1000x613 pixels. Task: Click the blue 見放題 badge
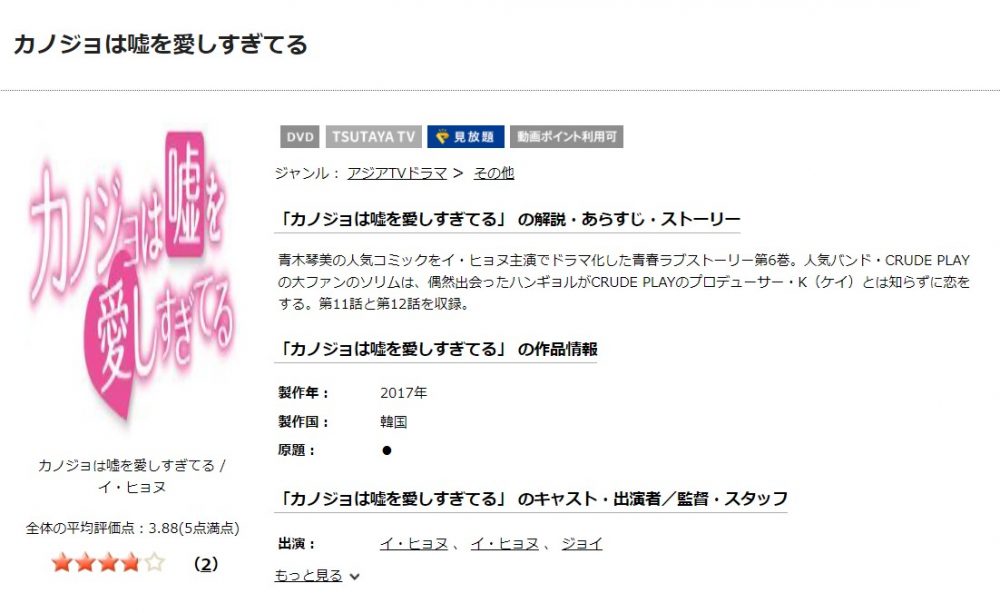click(x=466, y=137)
